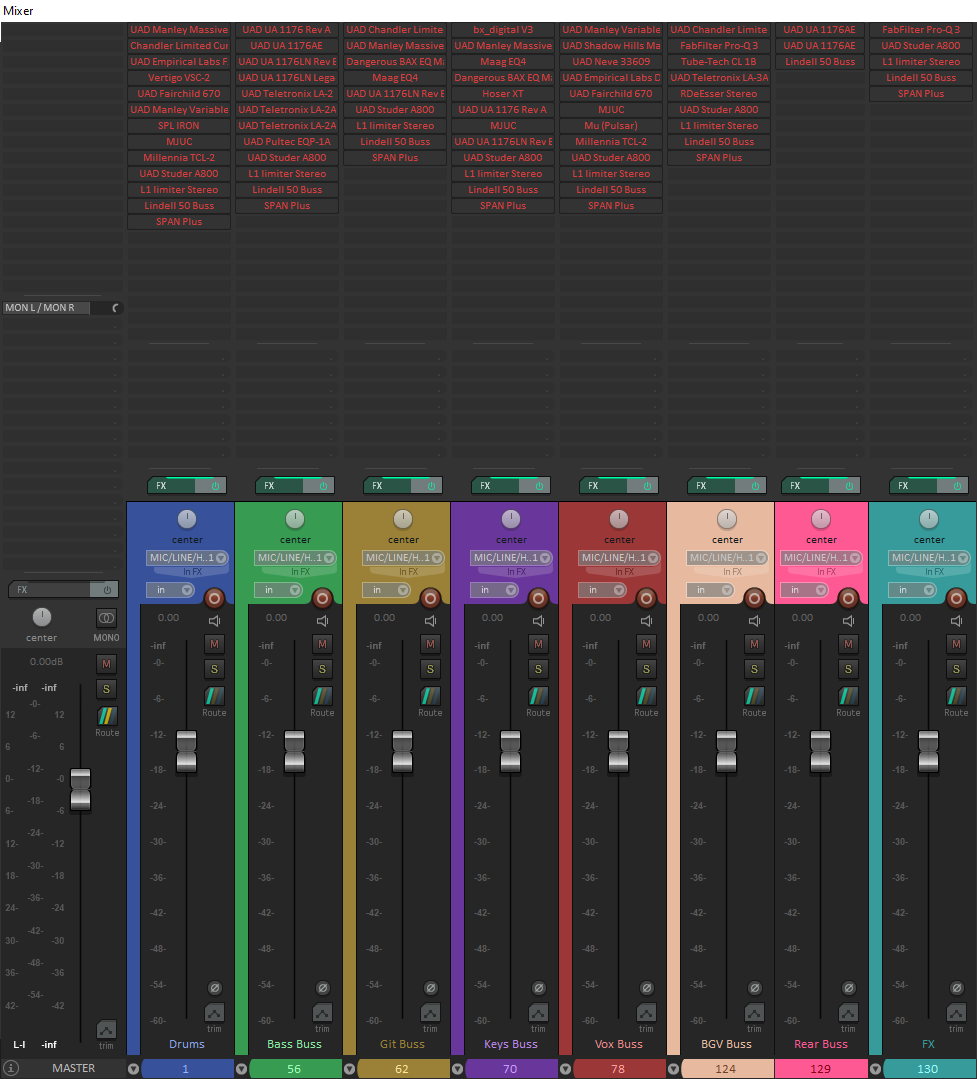The image size is (977, 1079).
Task: Mute the Master track
Action: pyautogui.click(x=106, y=664)
